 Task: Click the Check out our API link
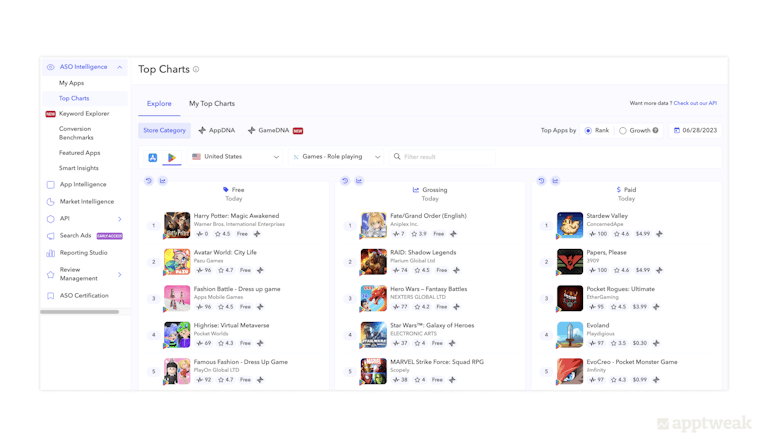coord(695,103)
